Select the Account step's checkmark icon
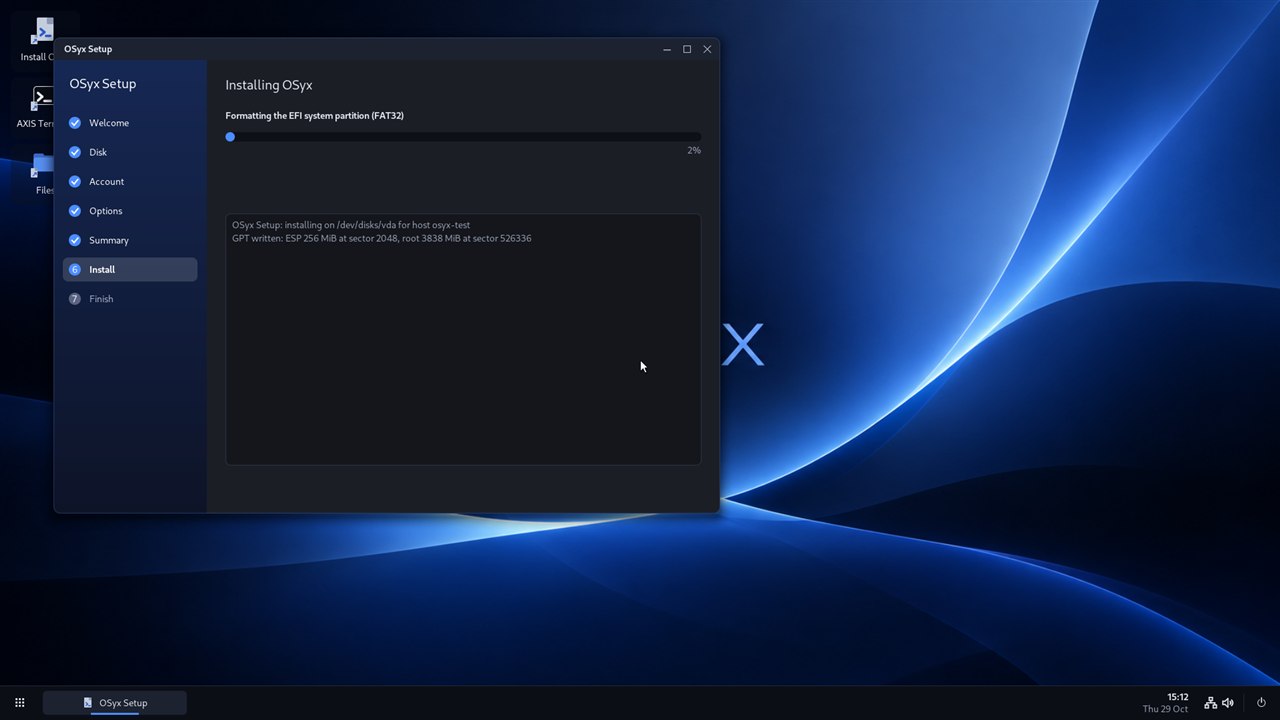 75,182
